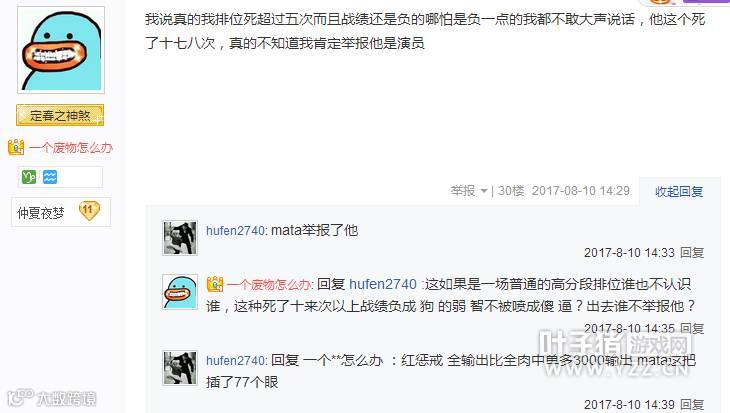This screenshot has height=413, width=730.
Task: Click the blue Aquarius zodiac icon
Action: 50,177
